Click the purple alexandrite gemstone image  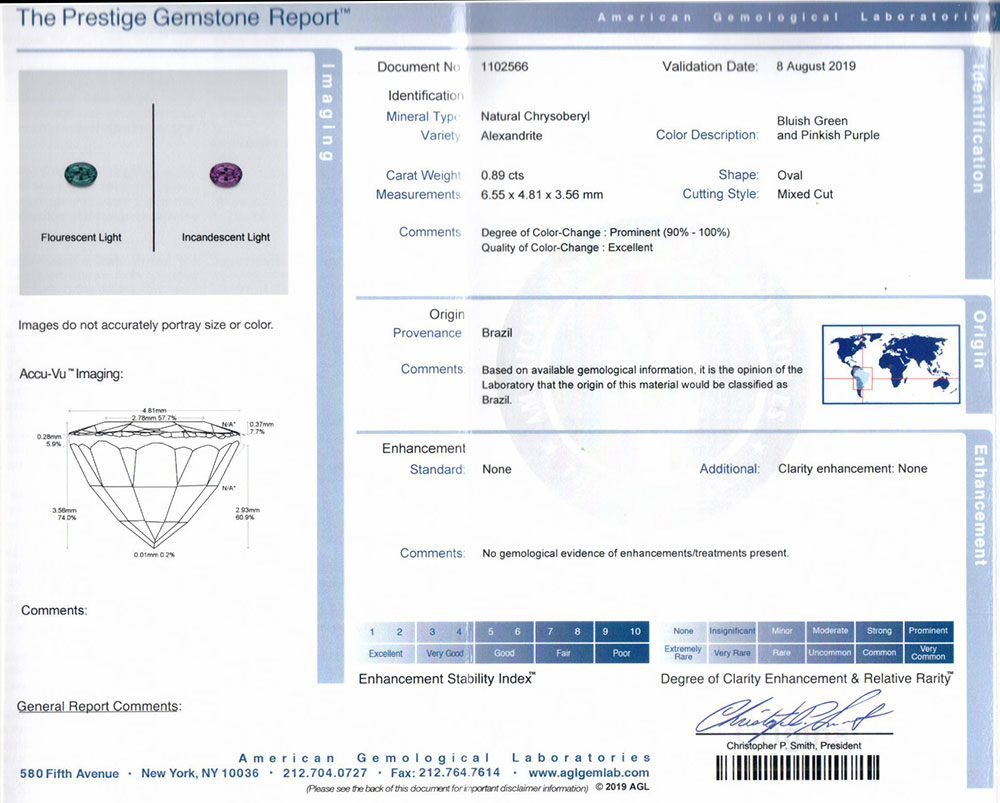pos(226,174)
